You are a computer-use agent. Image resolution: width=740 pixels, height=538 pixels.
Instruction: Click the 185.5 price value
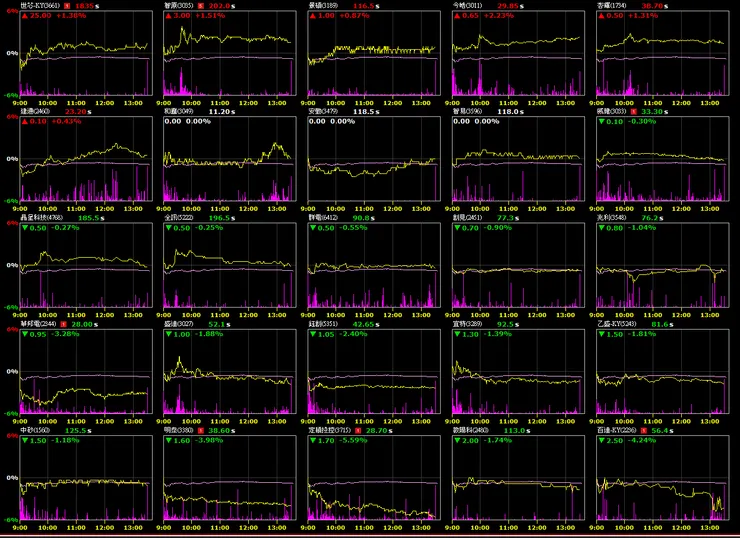pos(88,218)
